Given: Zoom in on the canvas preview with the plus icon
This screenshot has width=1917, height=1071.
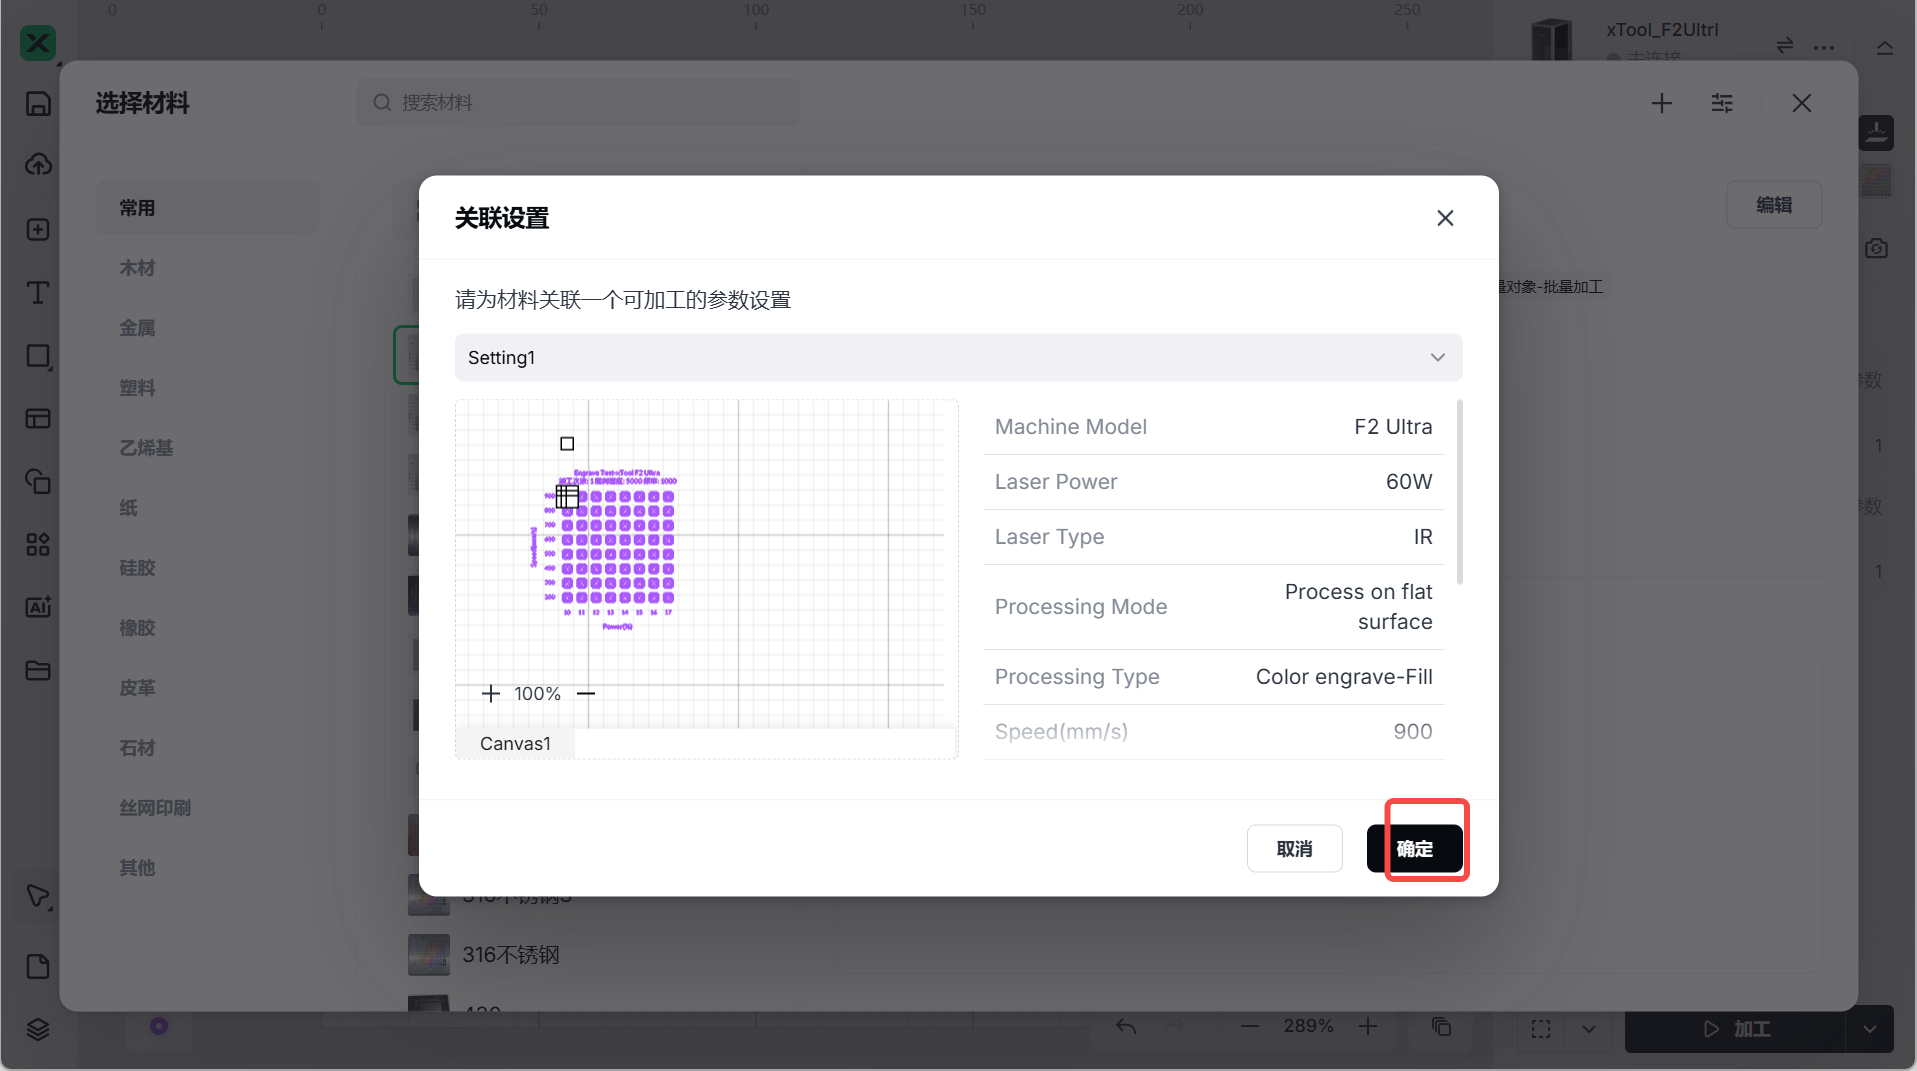Looking at the screenshot, I should click(x=491, y=694).
